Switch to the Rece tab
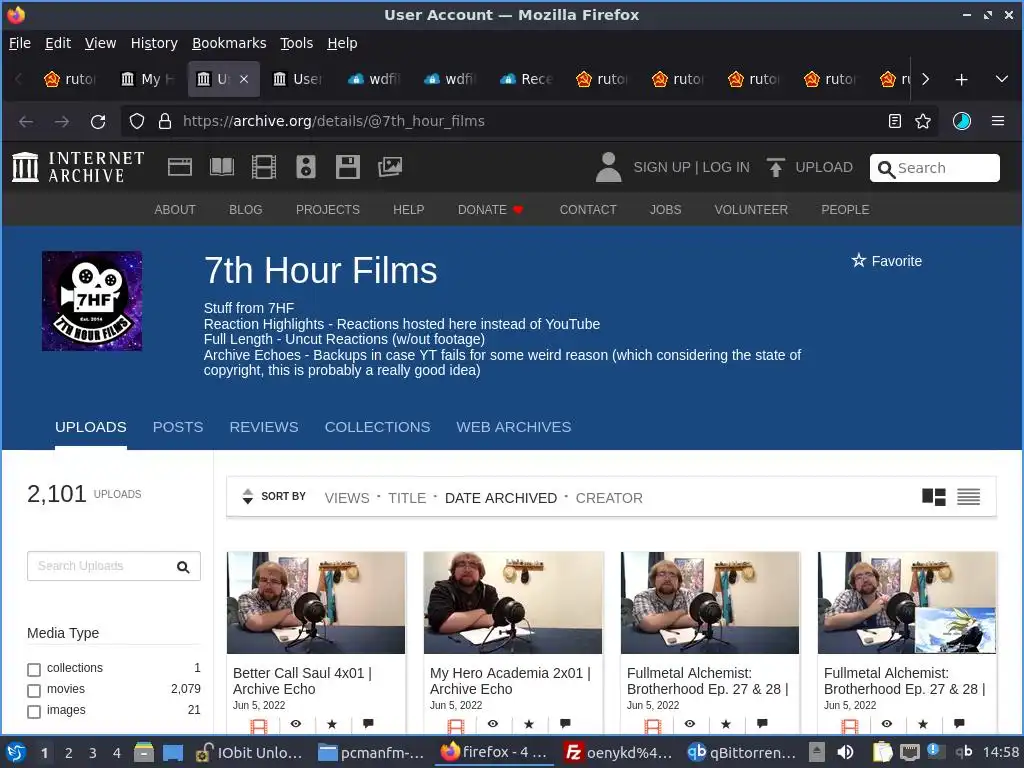The width and height of the screenshot is (1024, 768). click(526, 79)
